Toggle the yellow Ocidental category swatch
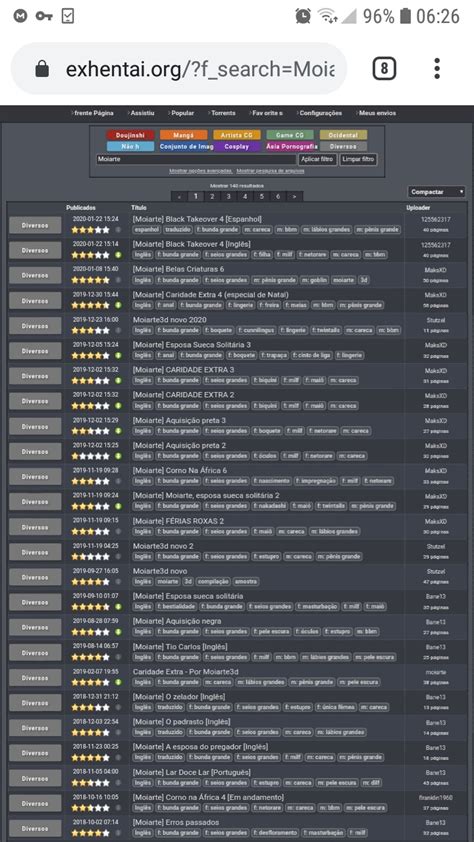The width and height of the screenshot is (474, 842). 344,135
